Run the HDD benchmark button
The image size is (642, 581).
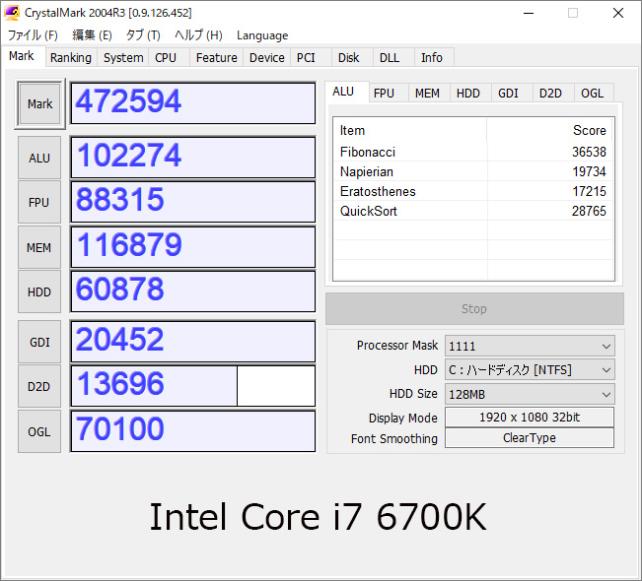tap(39, 292)
